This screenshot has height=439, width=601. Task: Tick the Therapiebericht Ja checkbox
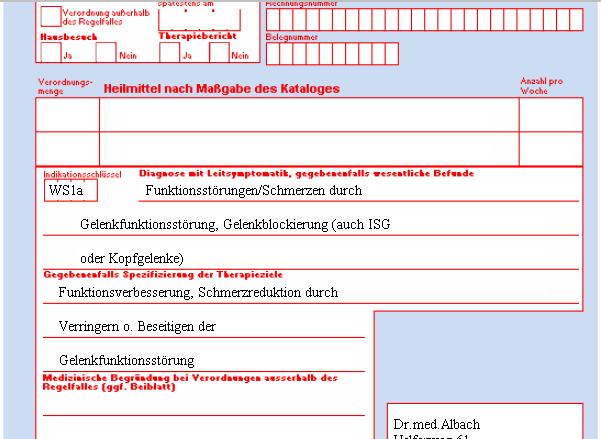(x=169, y=53)
